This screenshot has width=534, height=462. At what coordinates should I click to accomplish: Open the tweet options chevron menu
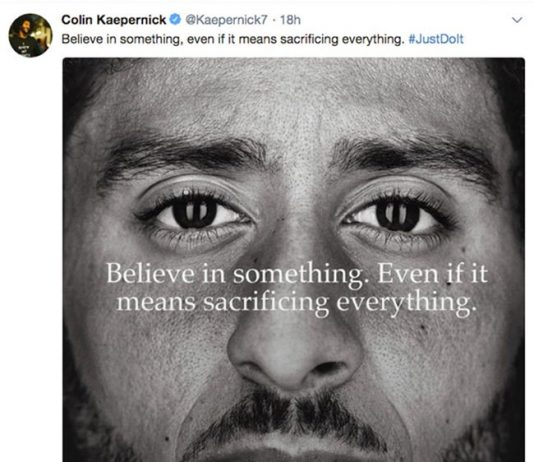517,20
